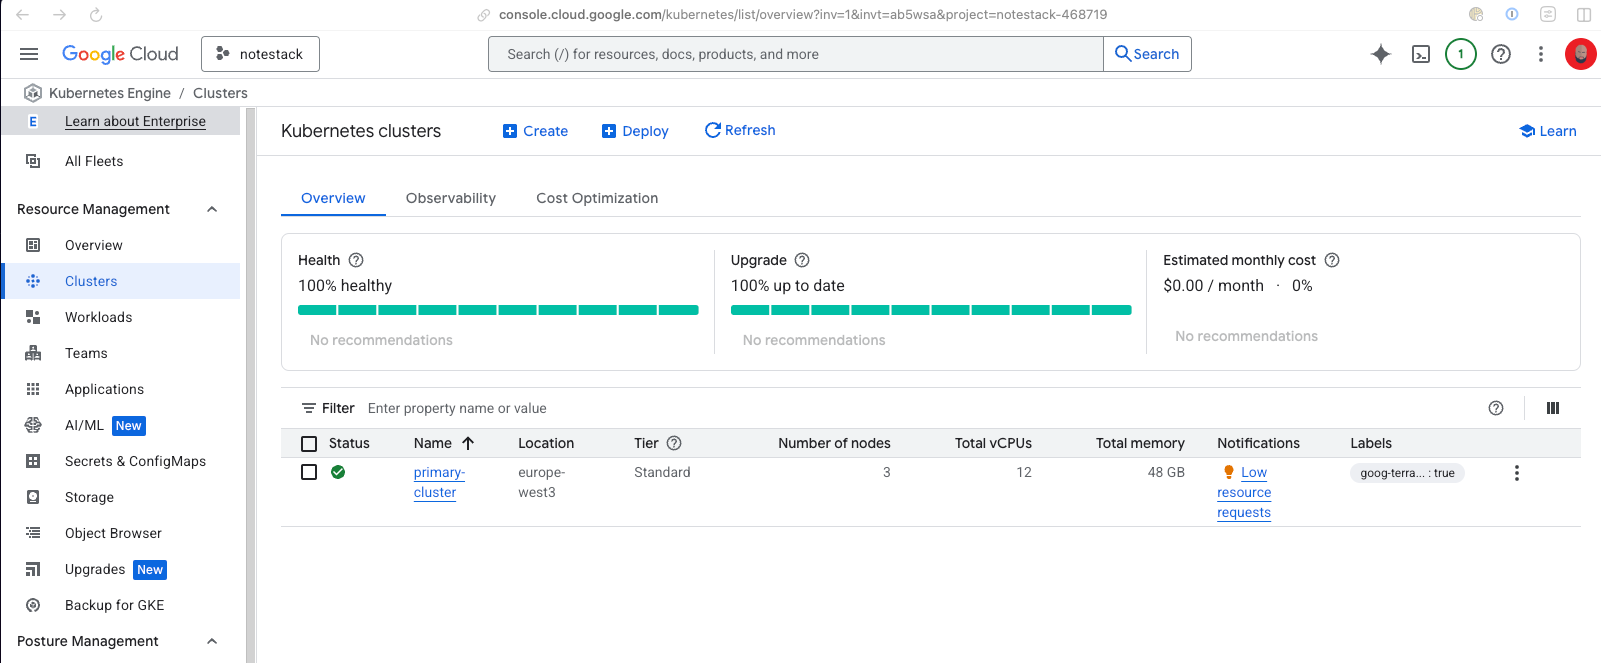Click the Applications grid icon
This screenshot has width=1601, height=663.
[33, 389]
